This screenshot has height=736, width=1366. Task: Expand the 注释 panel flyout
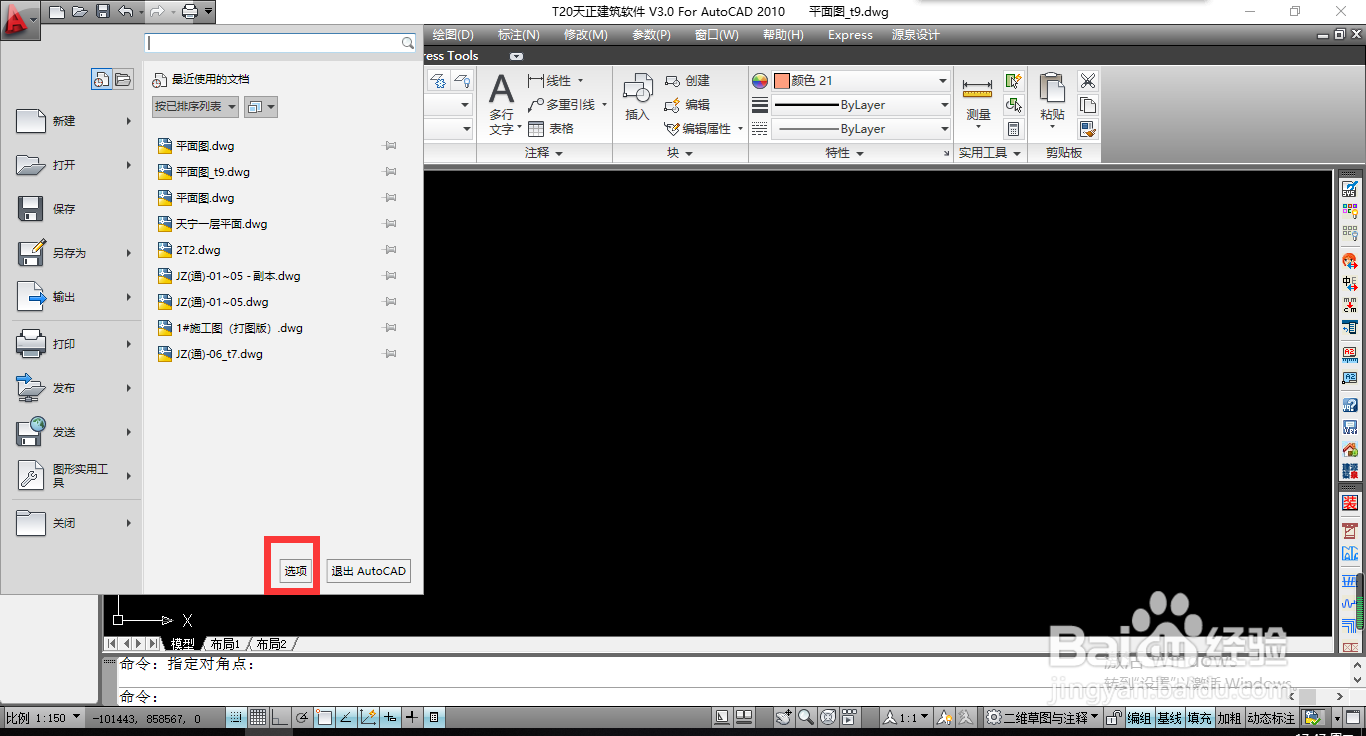[544, 153]
